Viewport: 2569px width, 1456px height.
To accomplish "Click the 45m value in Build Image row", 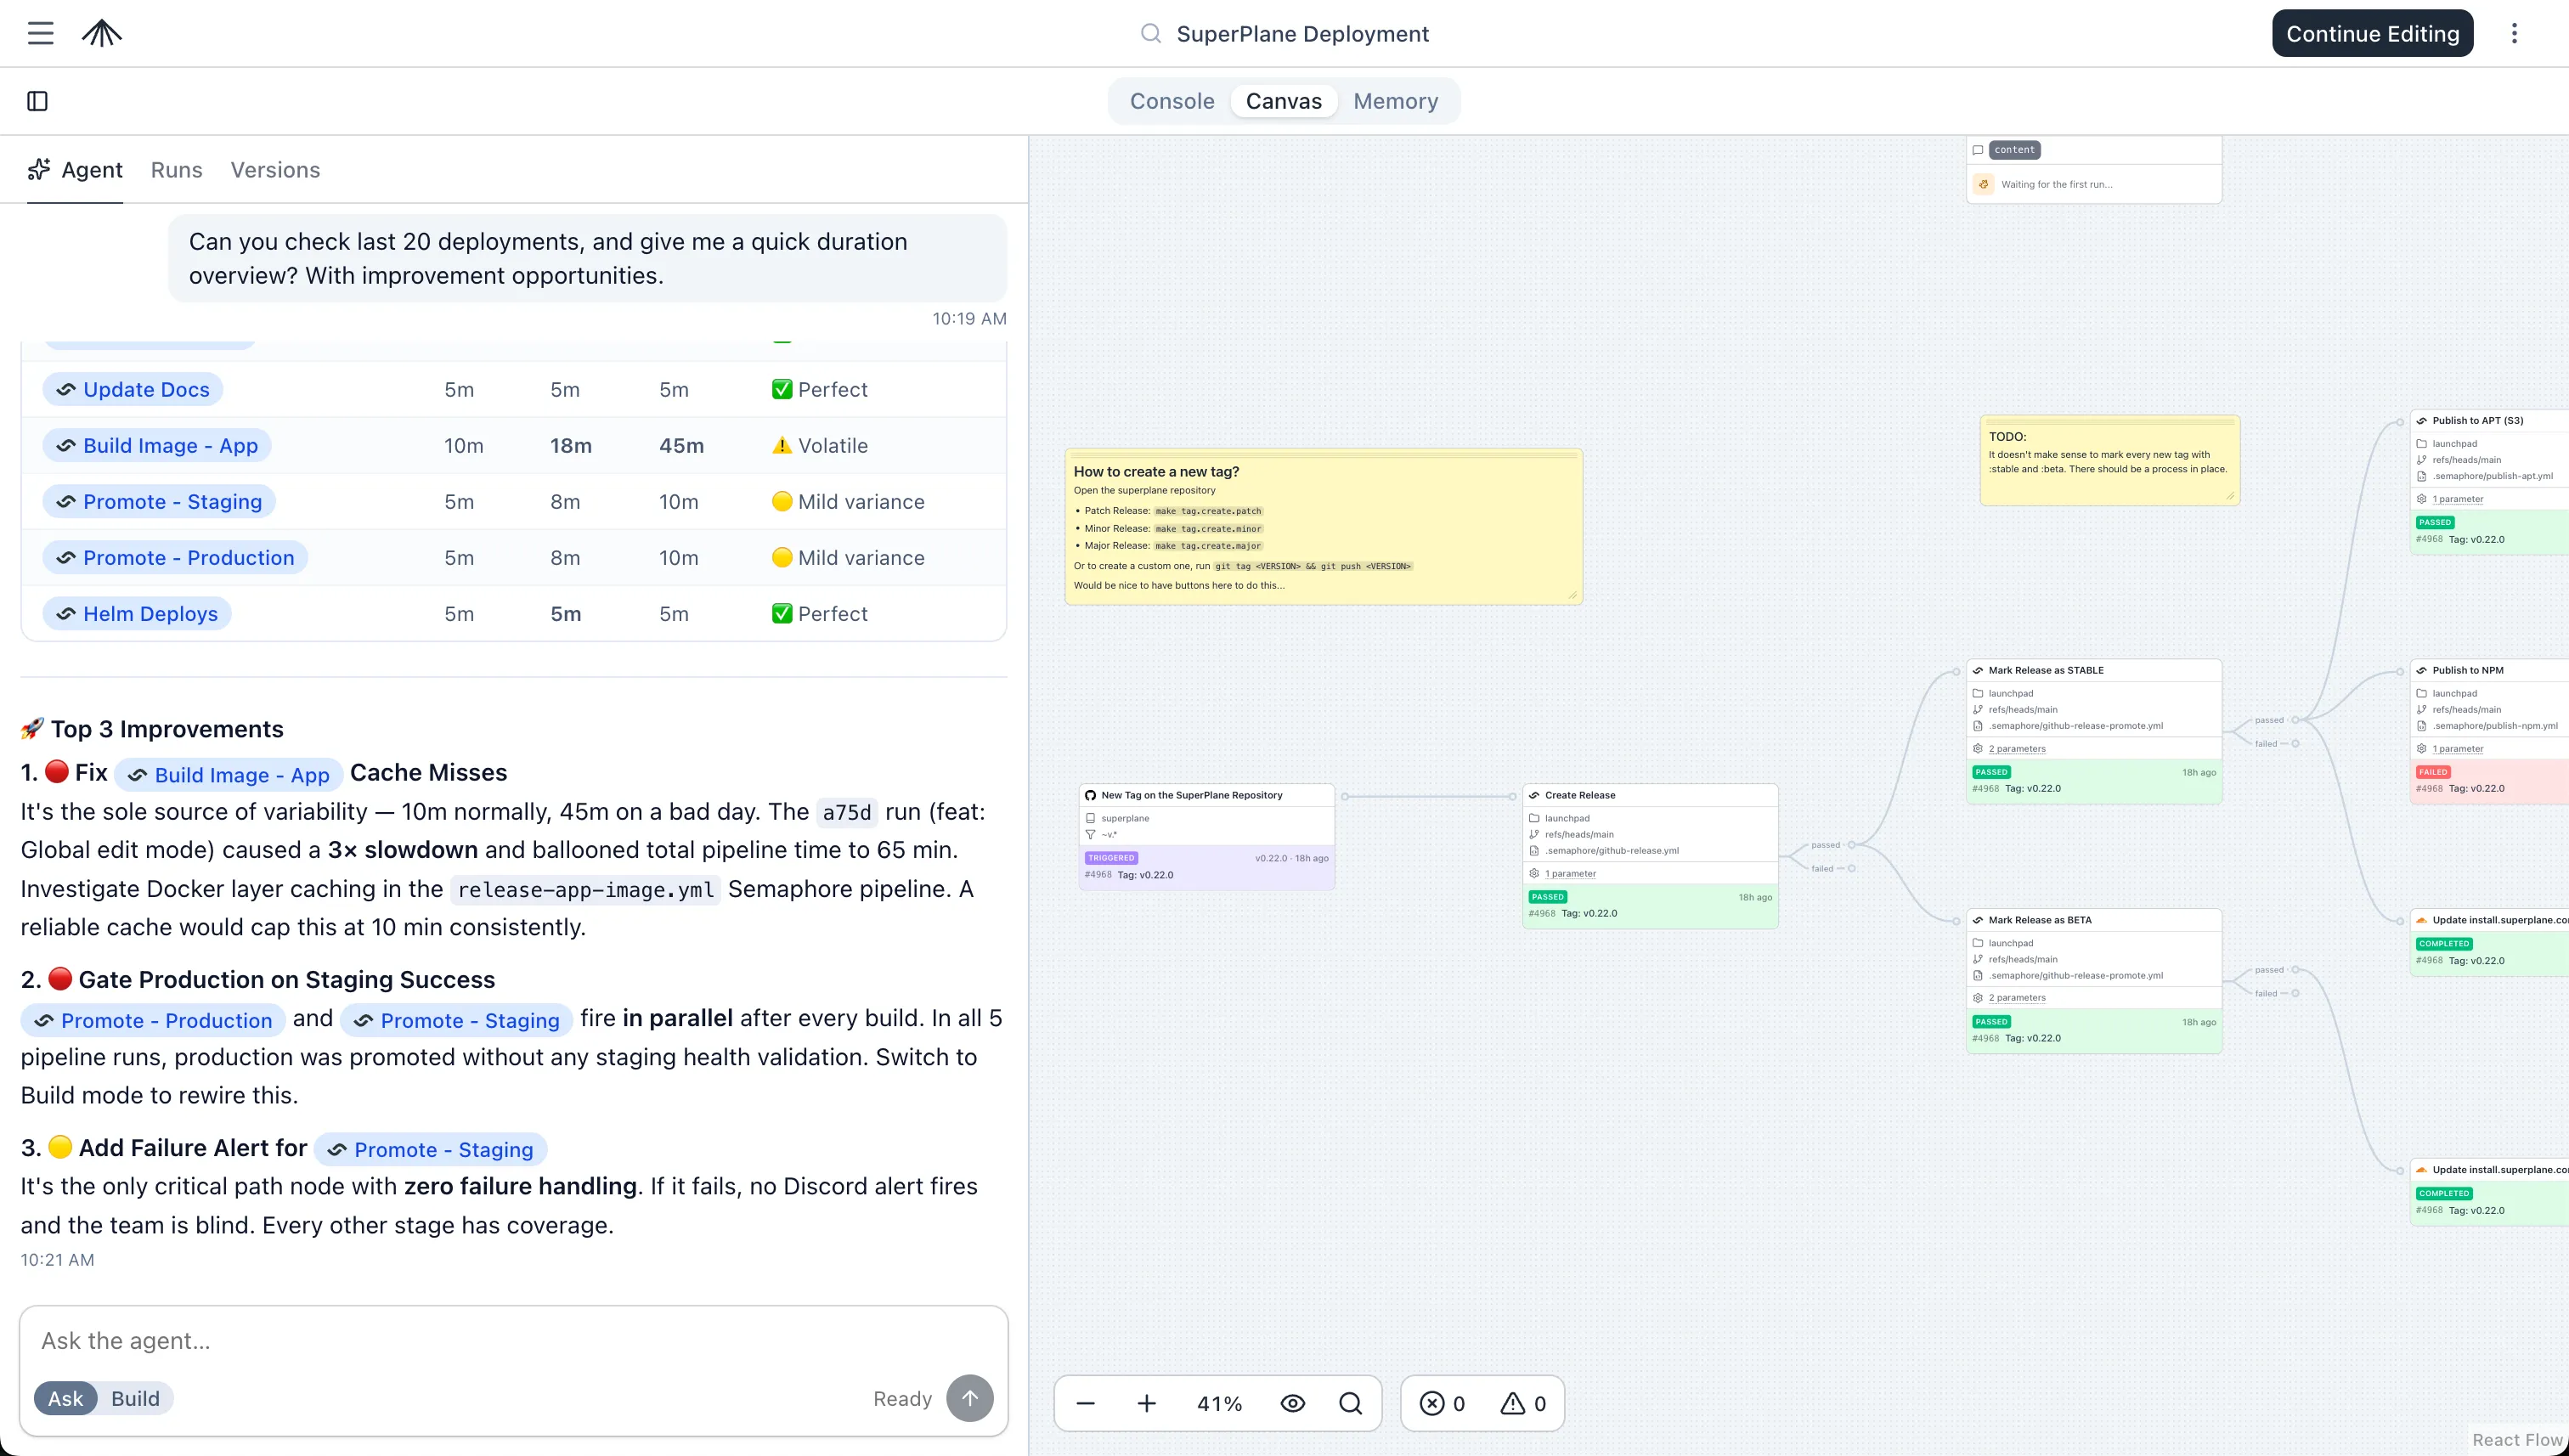I will (x=681, y=445).
